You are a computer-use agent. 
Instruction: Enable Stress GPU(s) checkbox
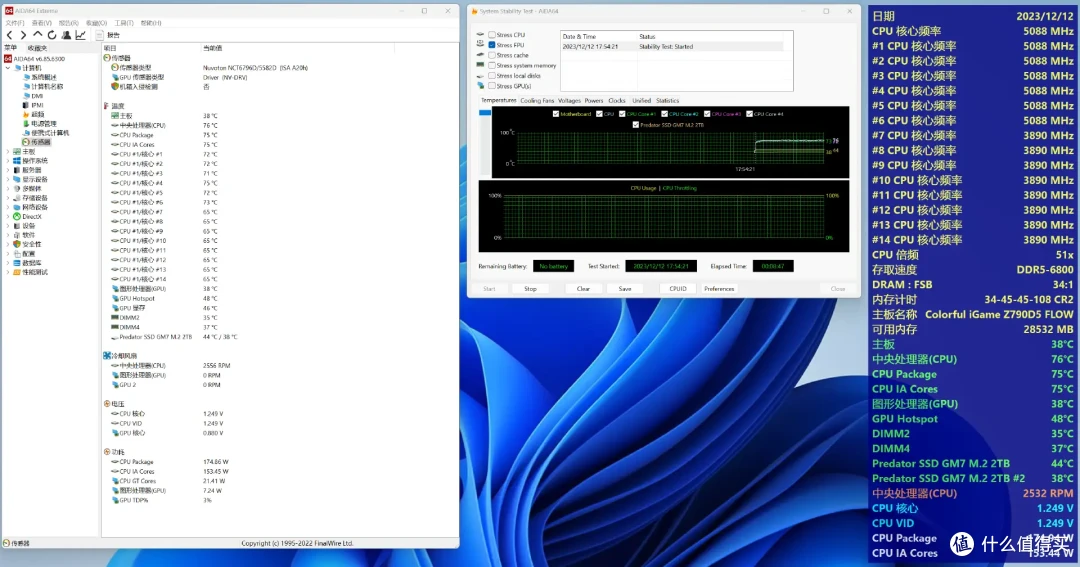492,86
